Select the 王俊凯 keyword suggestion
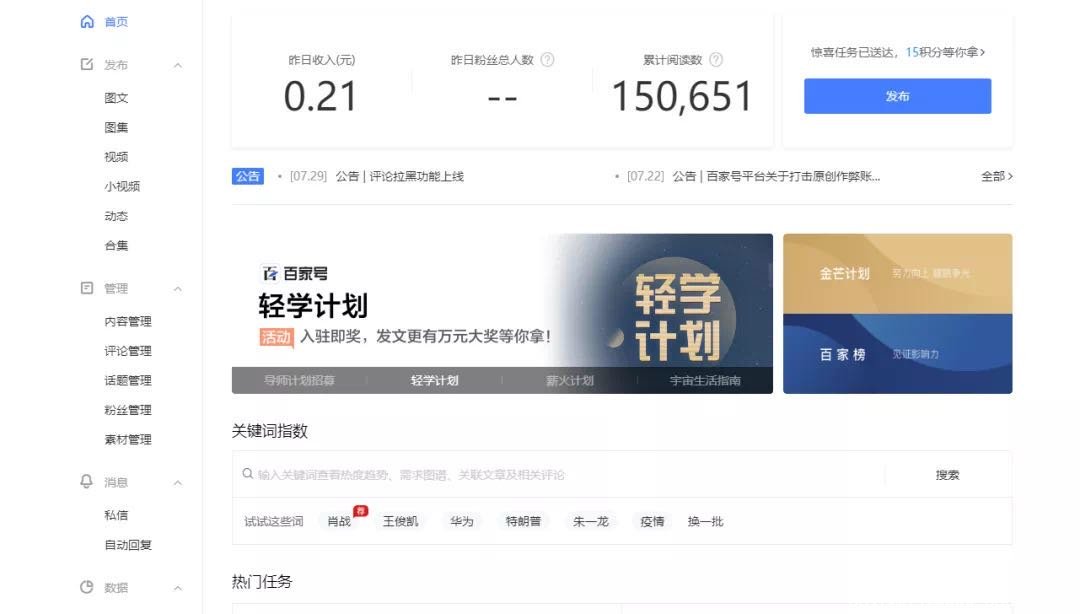This screenshot has width=1080, height=614. (400, 522)
